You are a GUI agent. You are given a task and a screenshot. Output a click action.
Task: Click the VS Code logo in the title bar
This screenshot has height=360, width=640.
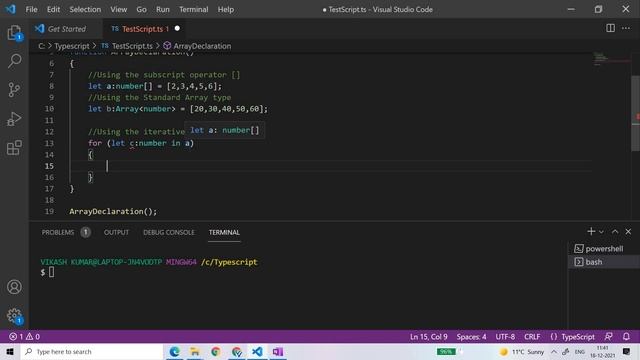[x=11, y=9]
